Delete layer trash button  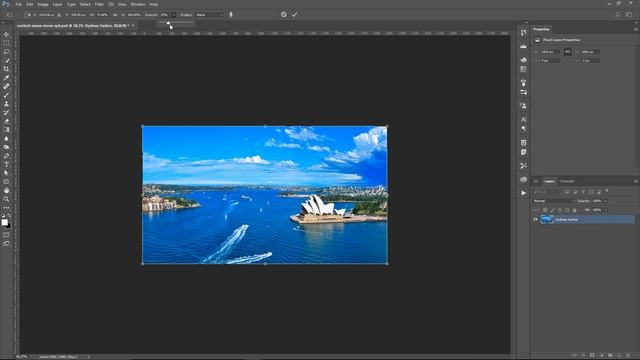click(x=628, y=356)
